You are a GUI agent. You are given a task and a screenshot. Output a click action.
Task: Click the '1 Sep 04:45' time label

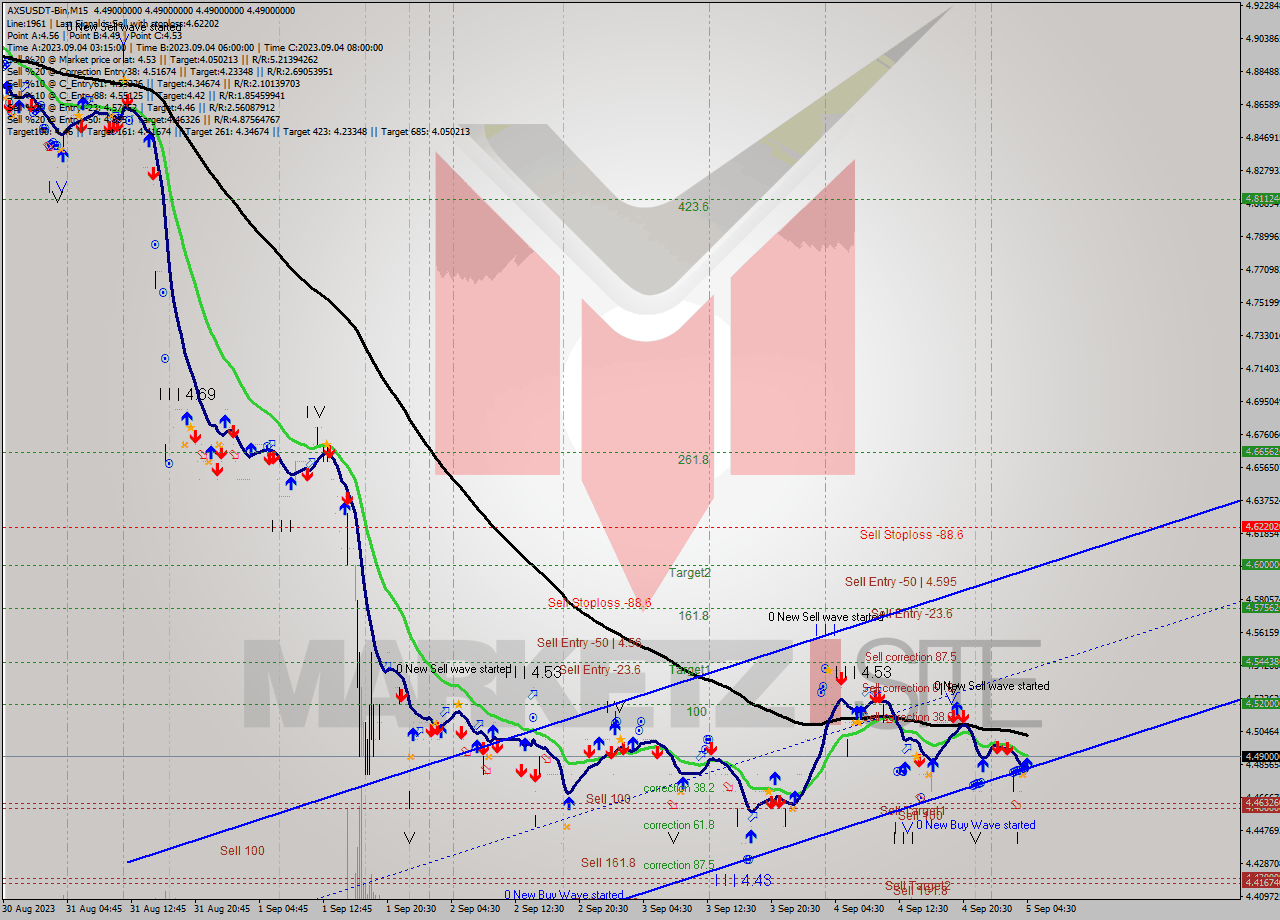(283, 909)
